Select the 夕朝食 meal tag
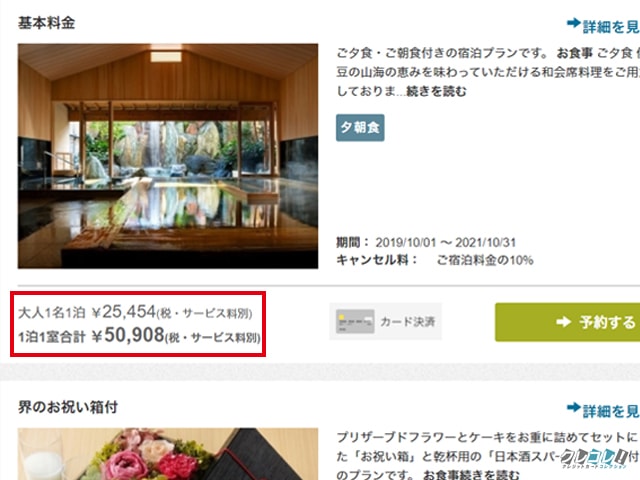The height and width of the screenshot is (480, 640). [x=360, y=128]
